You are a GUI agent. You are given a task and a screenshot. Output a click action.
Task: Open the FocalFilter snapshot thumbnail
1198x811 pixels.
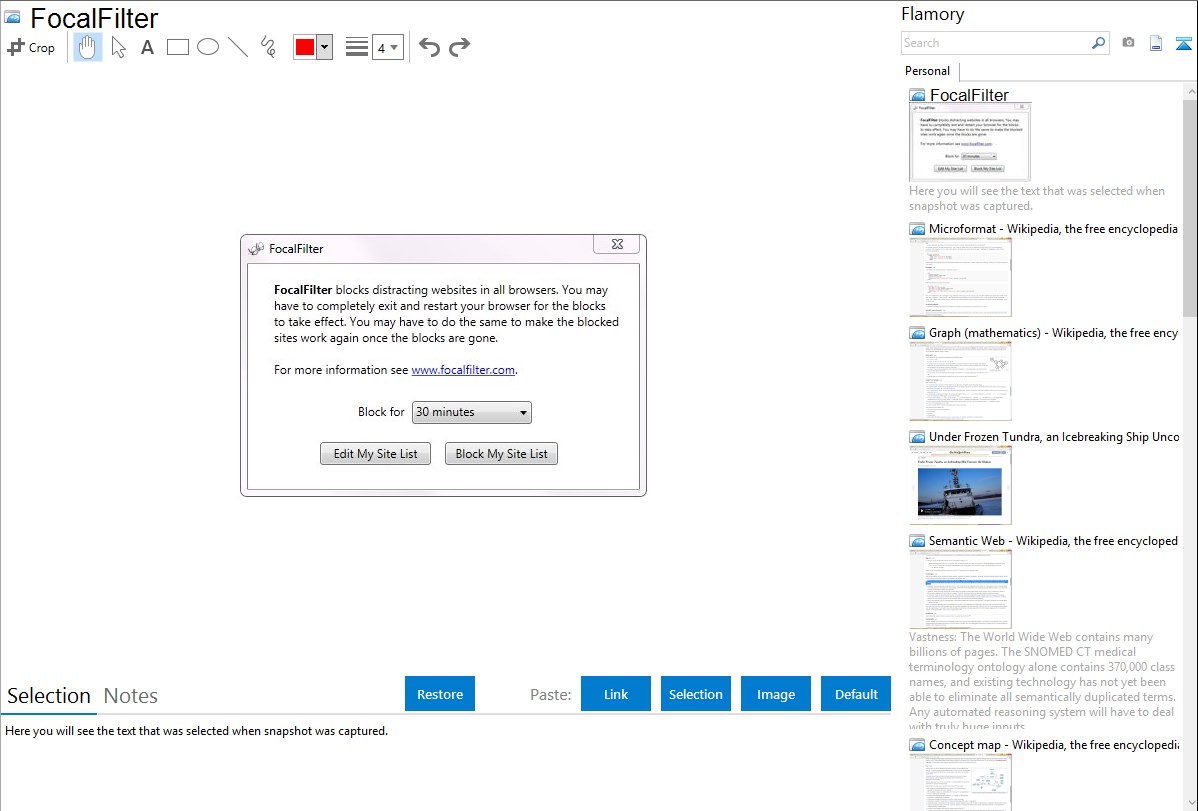[970, 143]
